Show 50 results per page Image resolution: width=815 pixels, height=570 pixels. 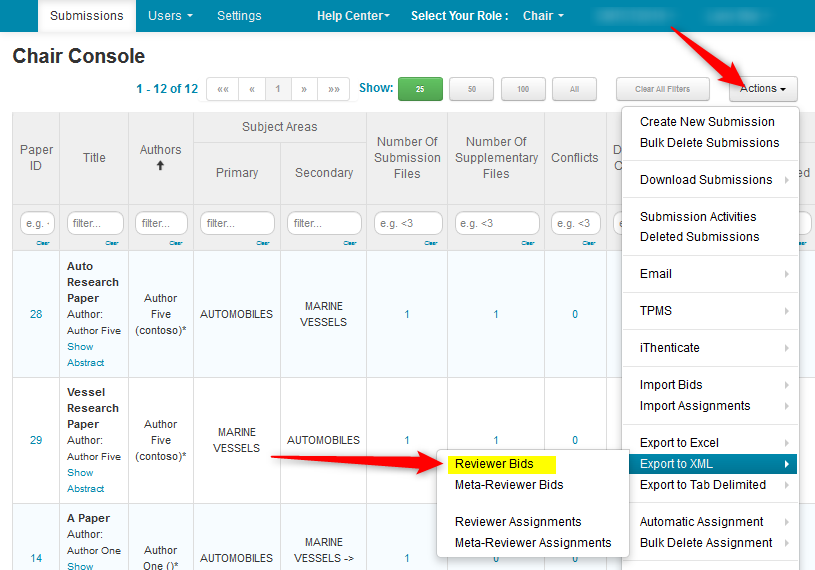pyautogui.click(x=472, y=89)
